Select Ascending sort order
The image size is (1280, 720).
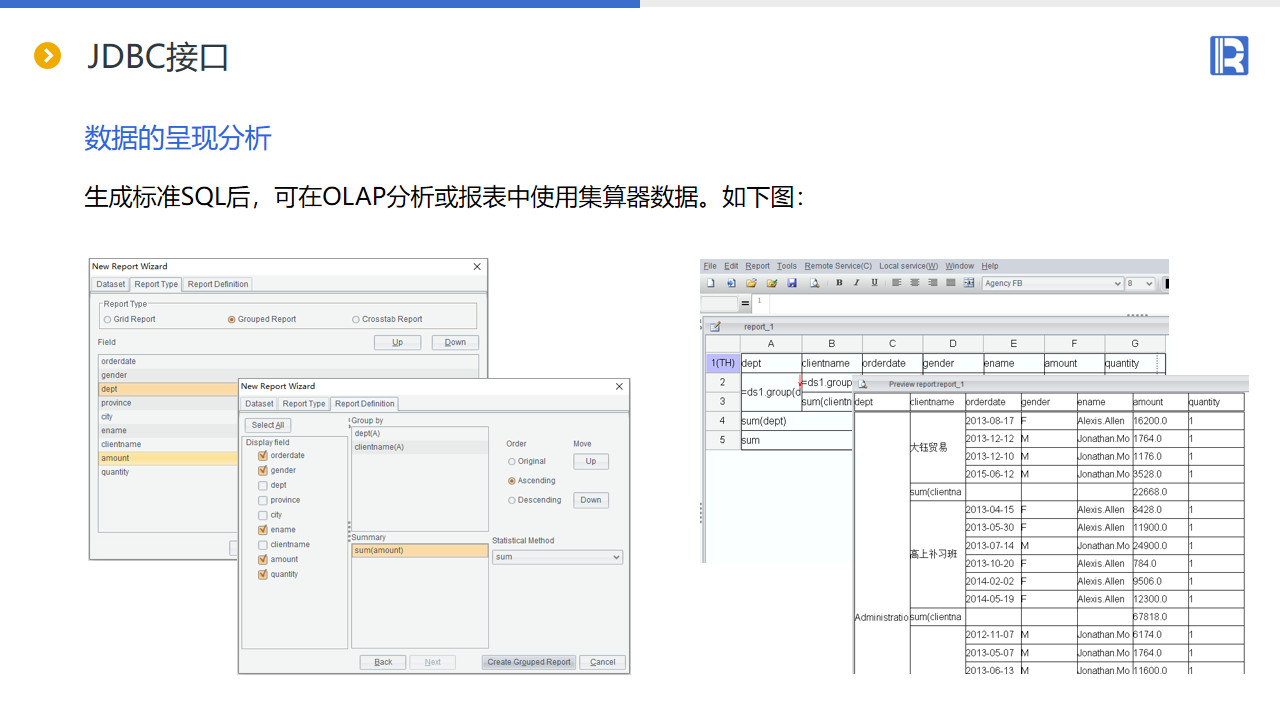[x=512, y=481]
